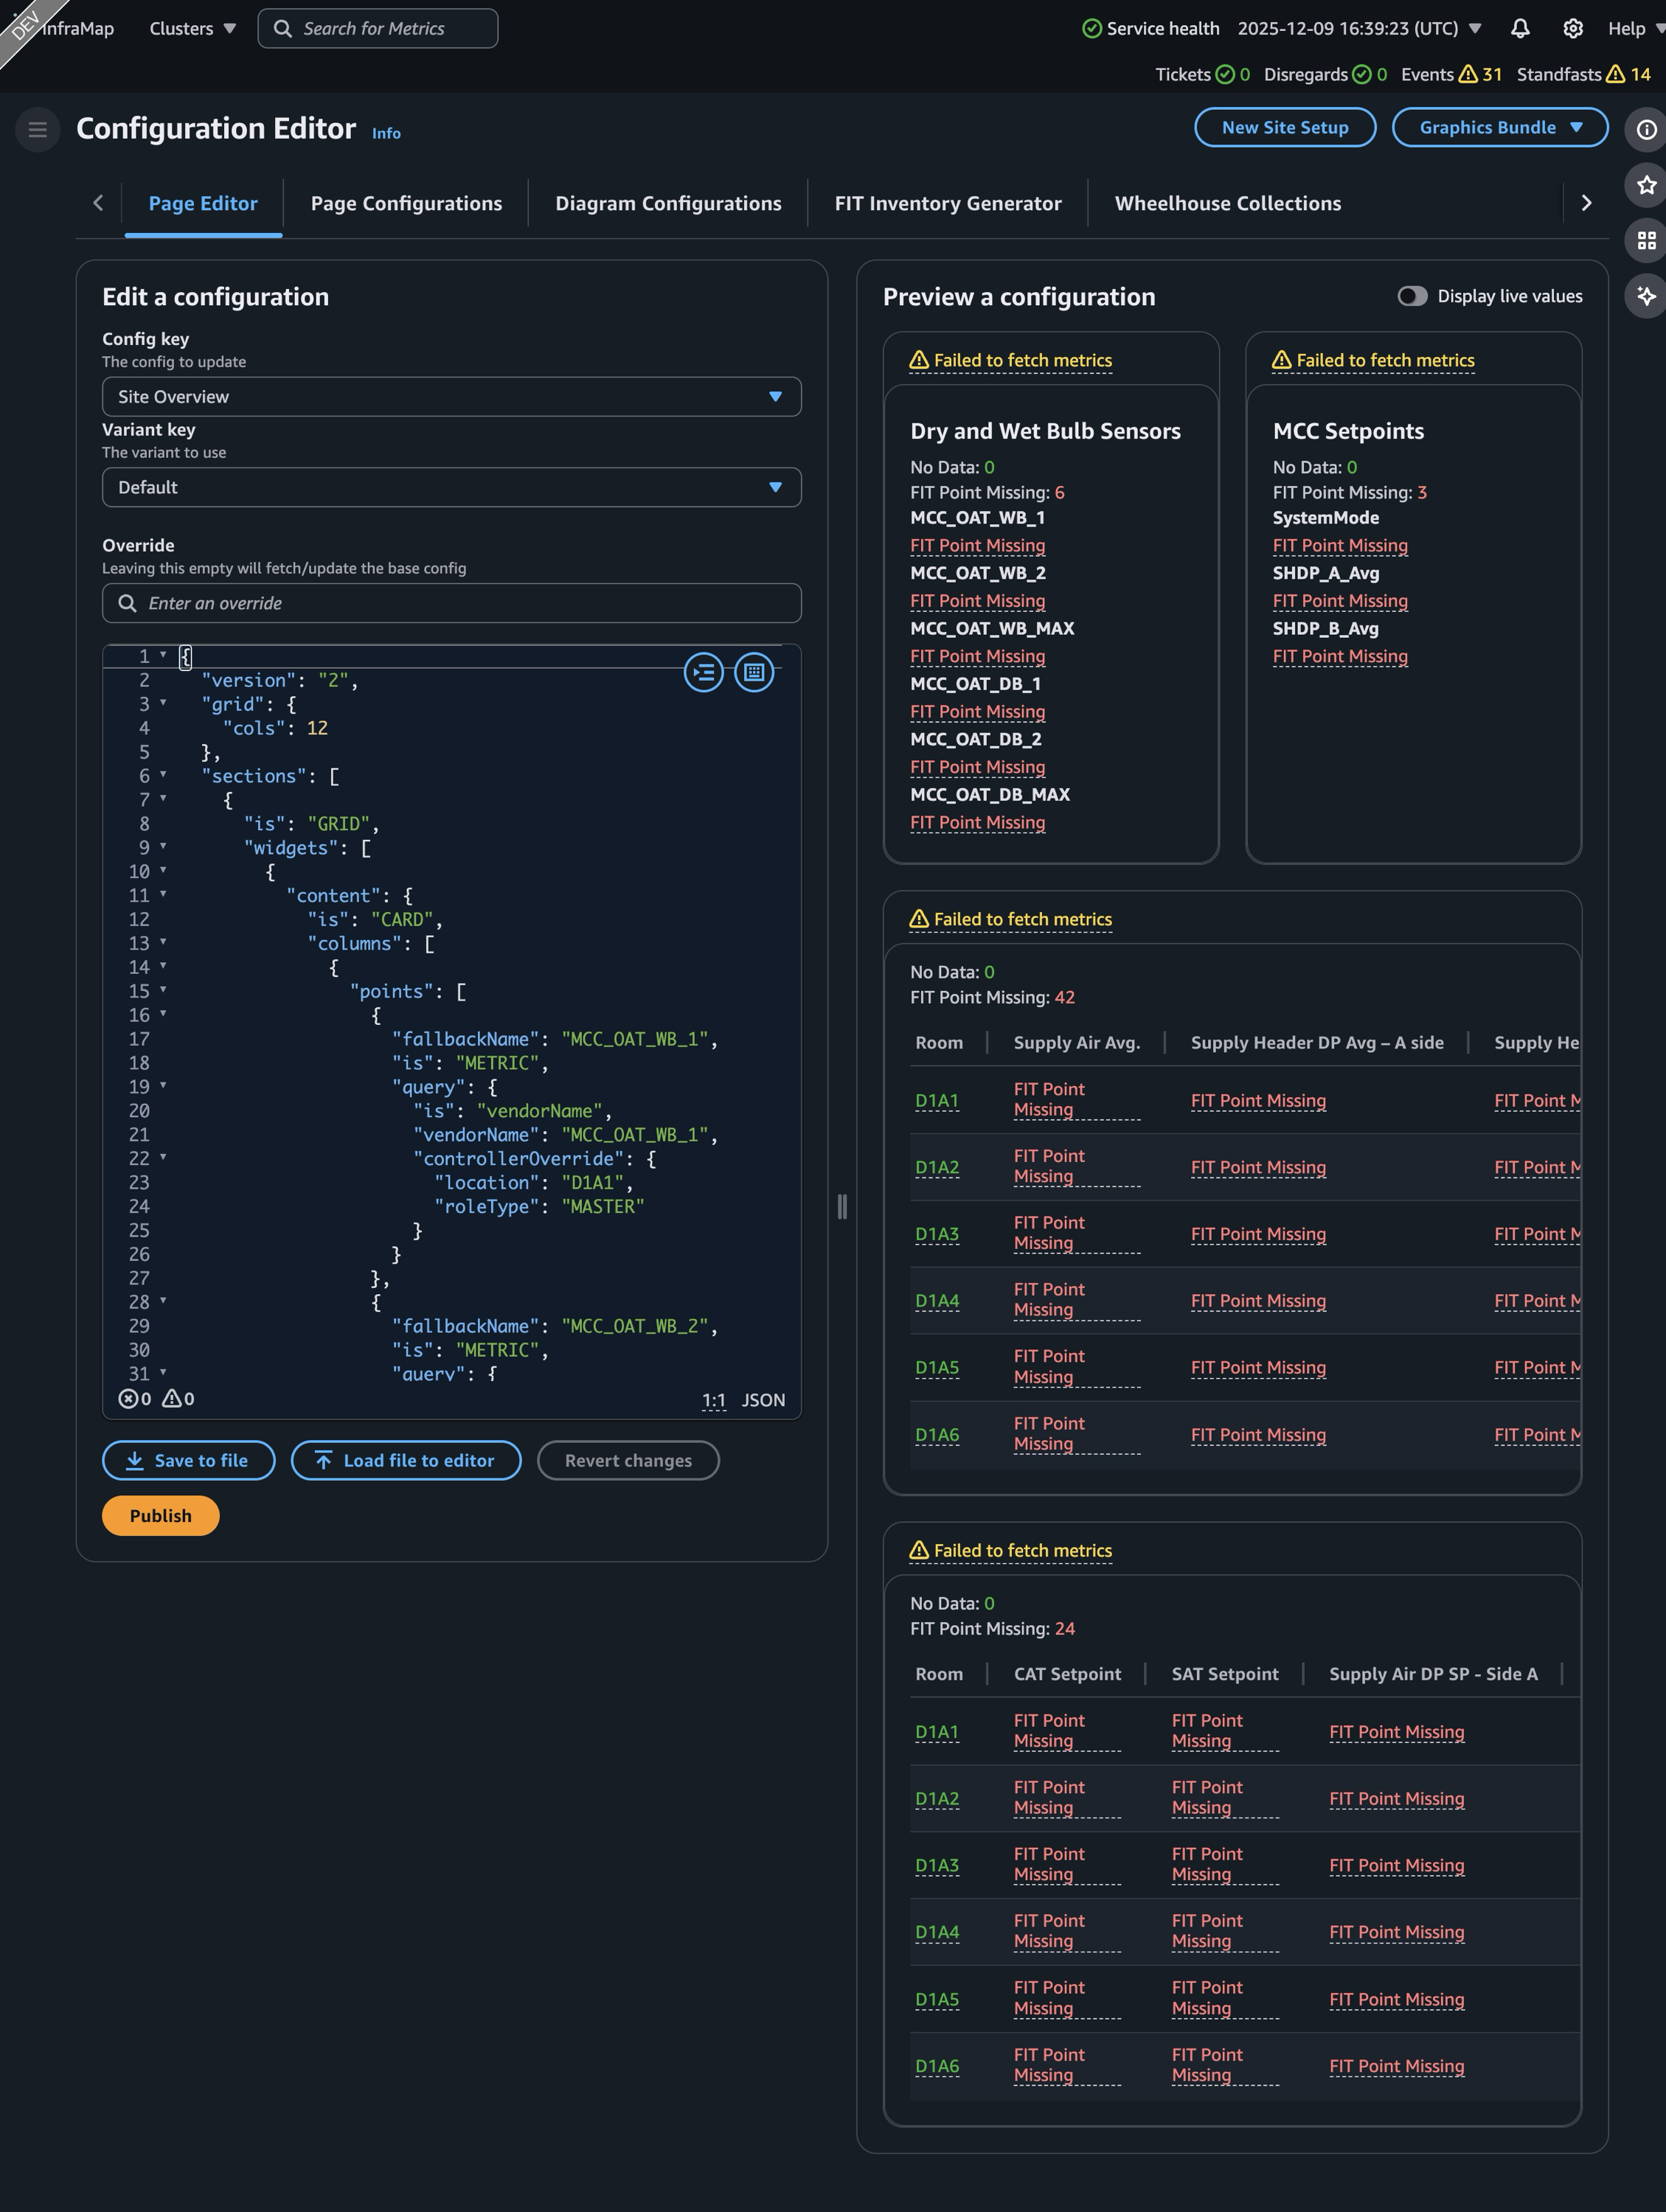Click Load file to editor button
1666x2212 pixels.
coord(406,1460)
